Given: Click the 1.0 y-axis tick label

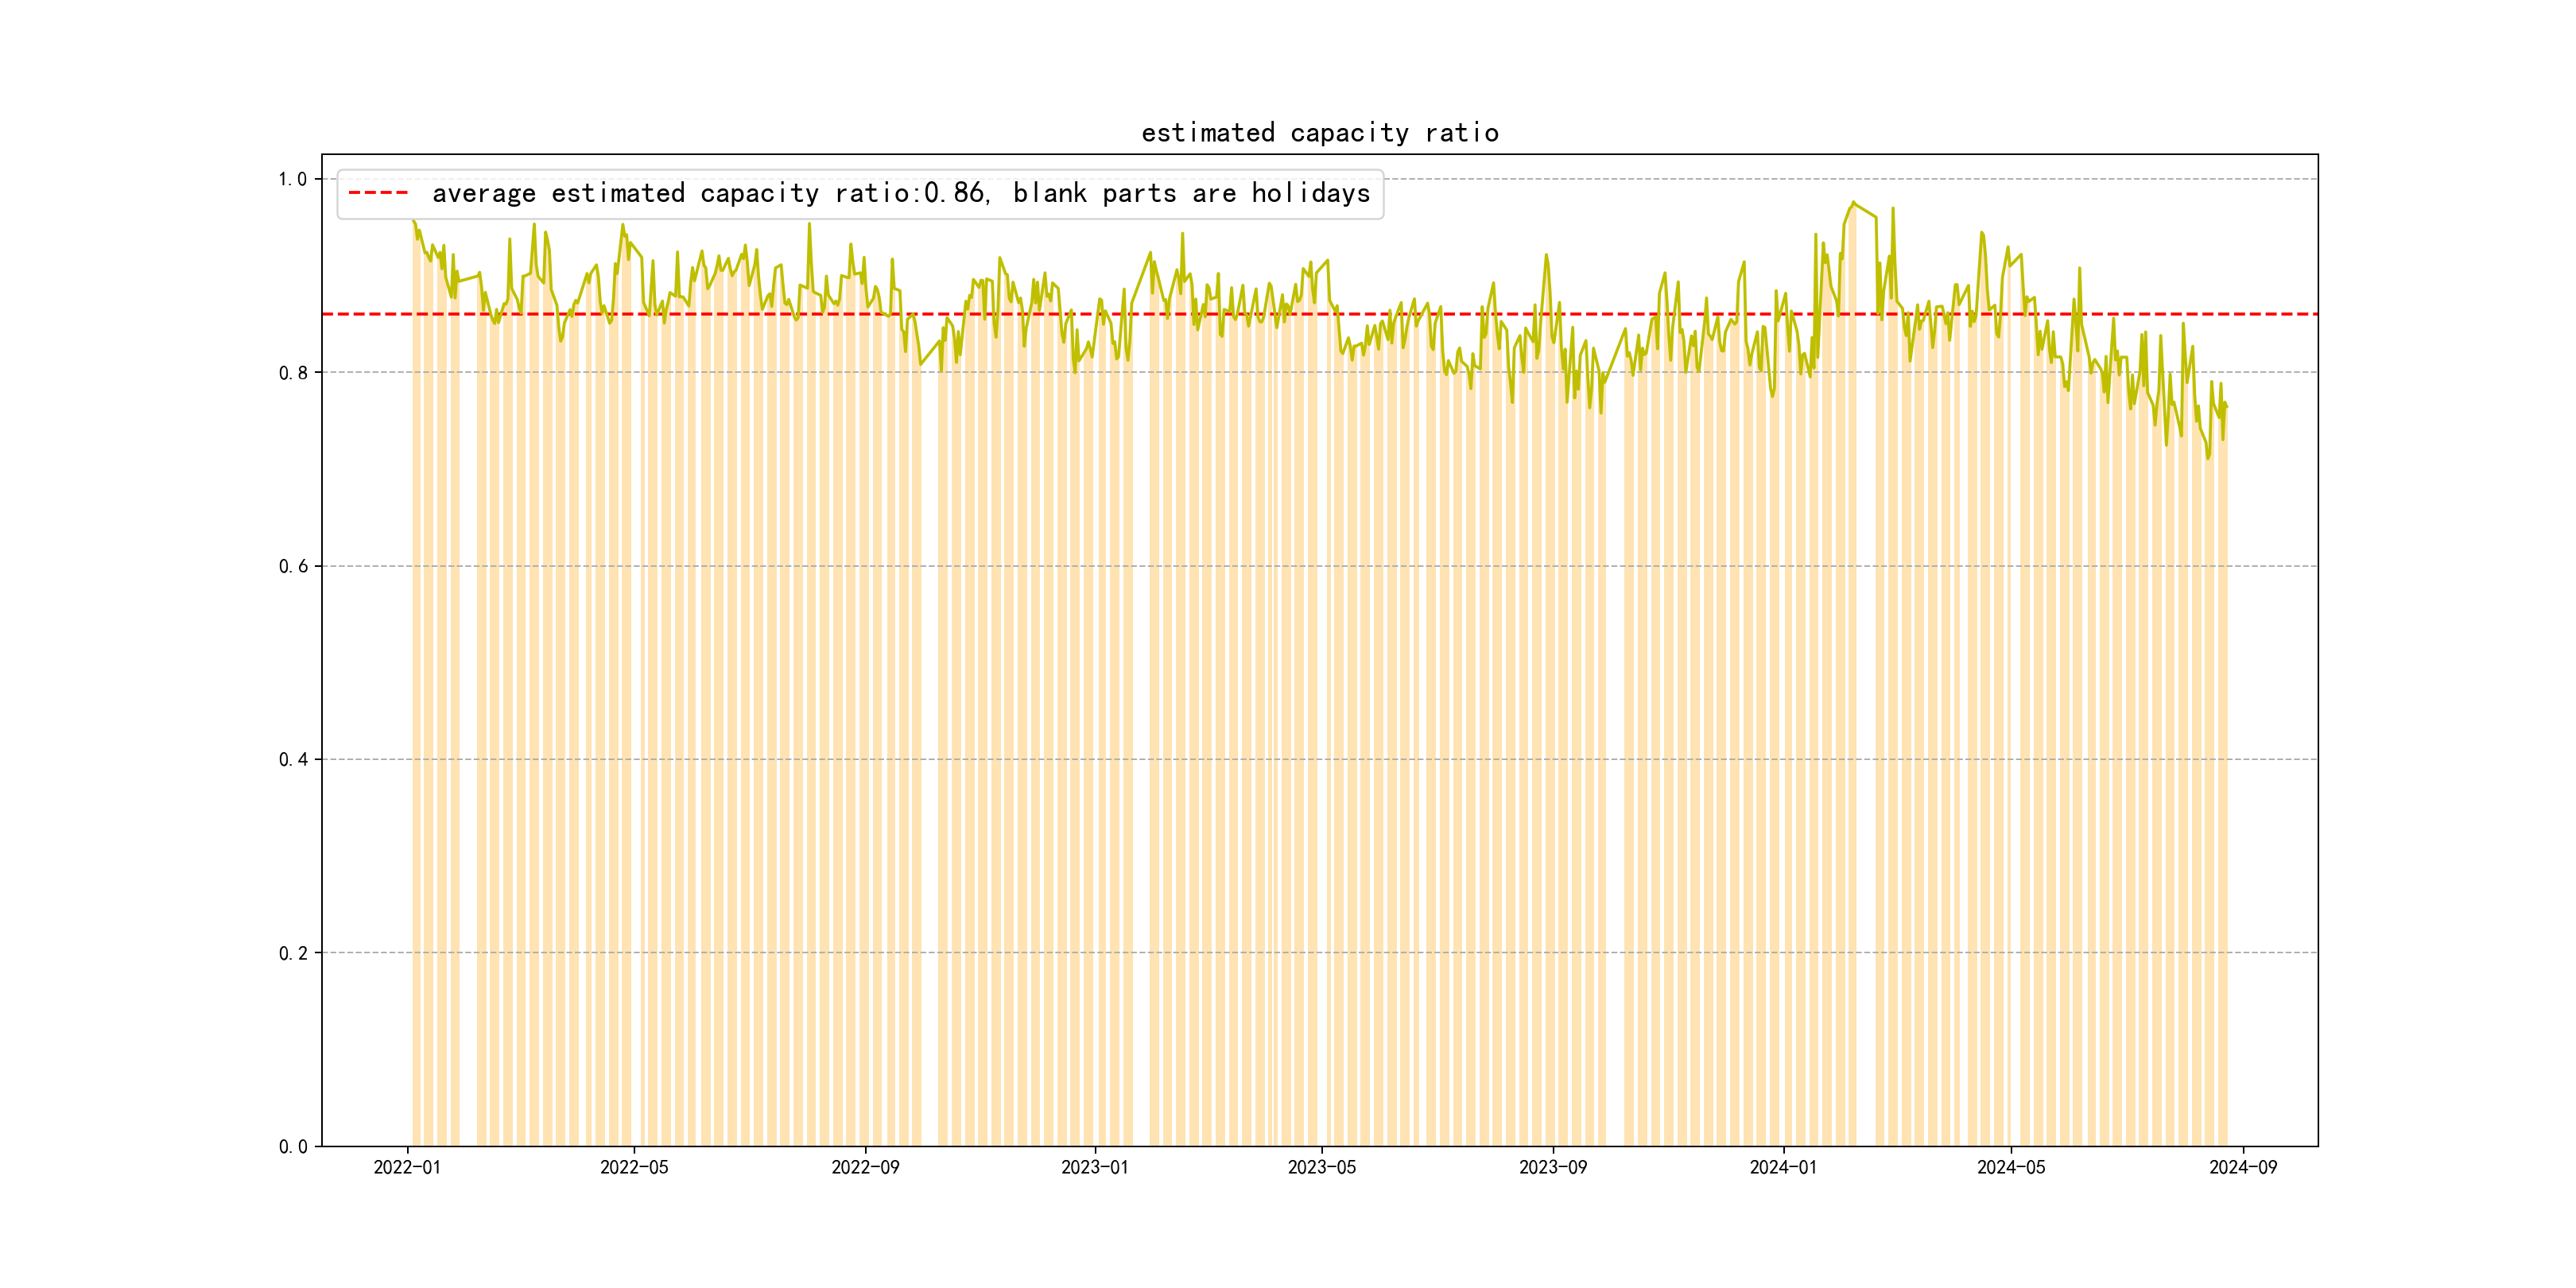Looking at the screenshot, I should pos(292,179).
